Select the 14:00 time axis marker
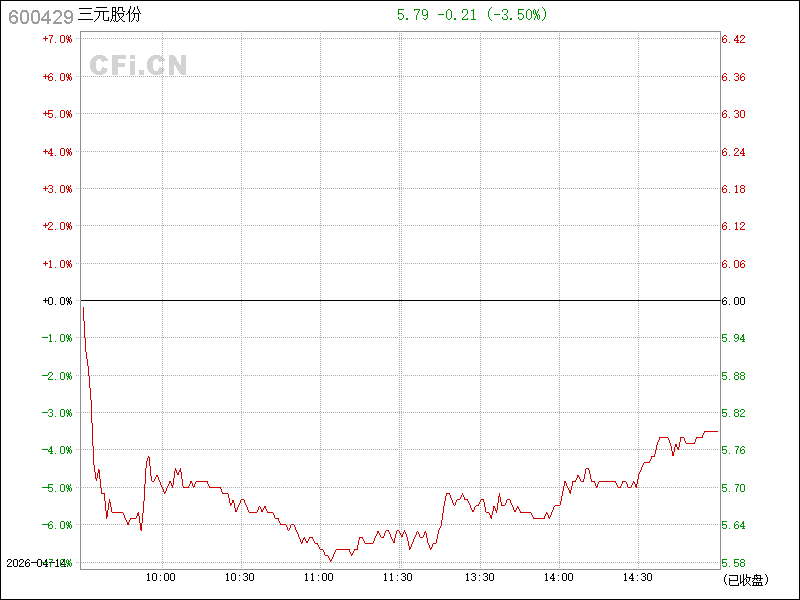The image size is (800, 600). coord(559,577)
